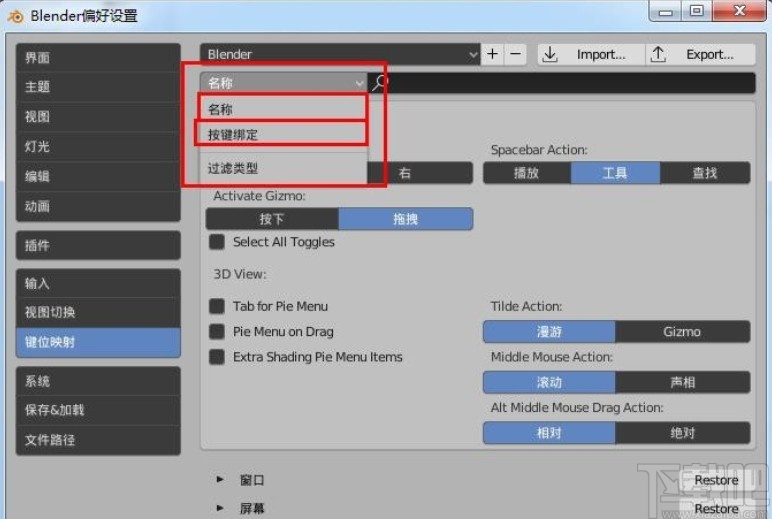Click the magnifier search icon

coord(380,83)
